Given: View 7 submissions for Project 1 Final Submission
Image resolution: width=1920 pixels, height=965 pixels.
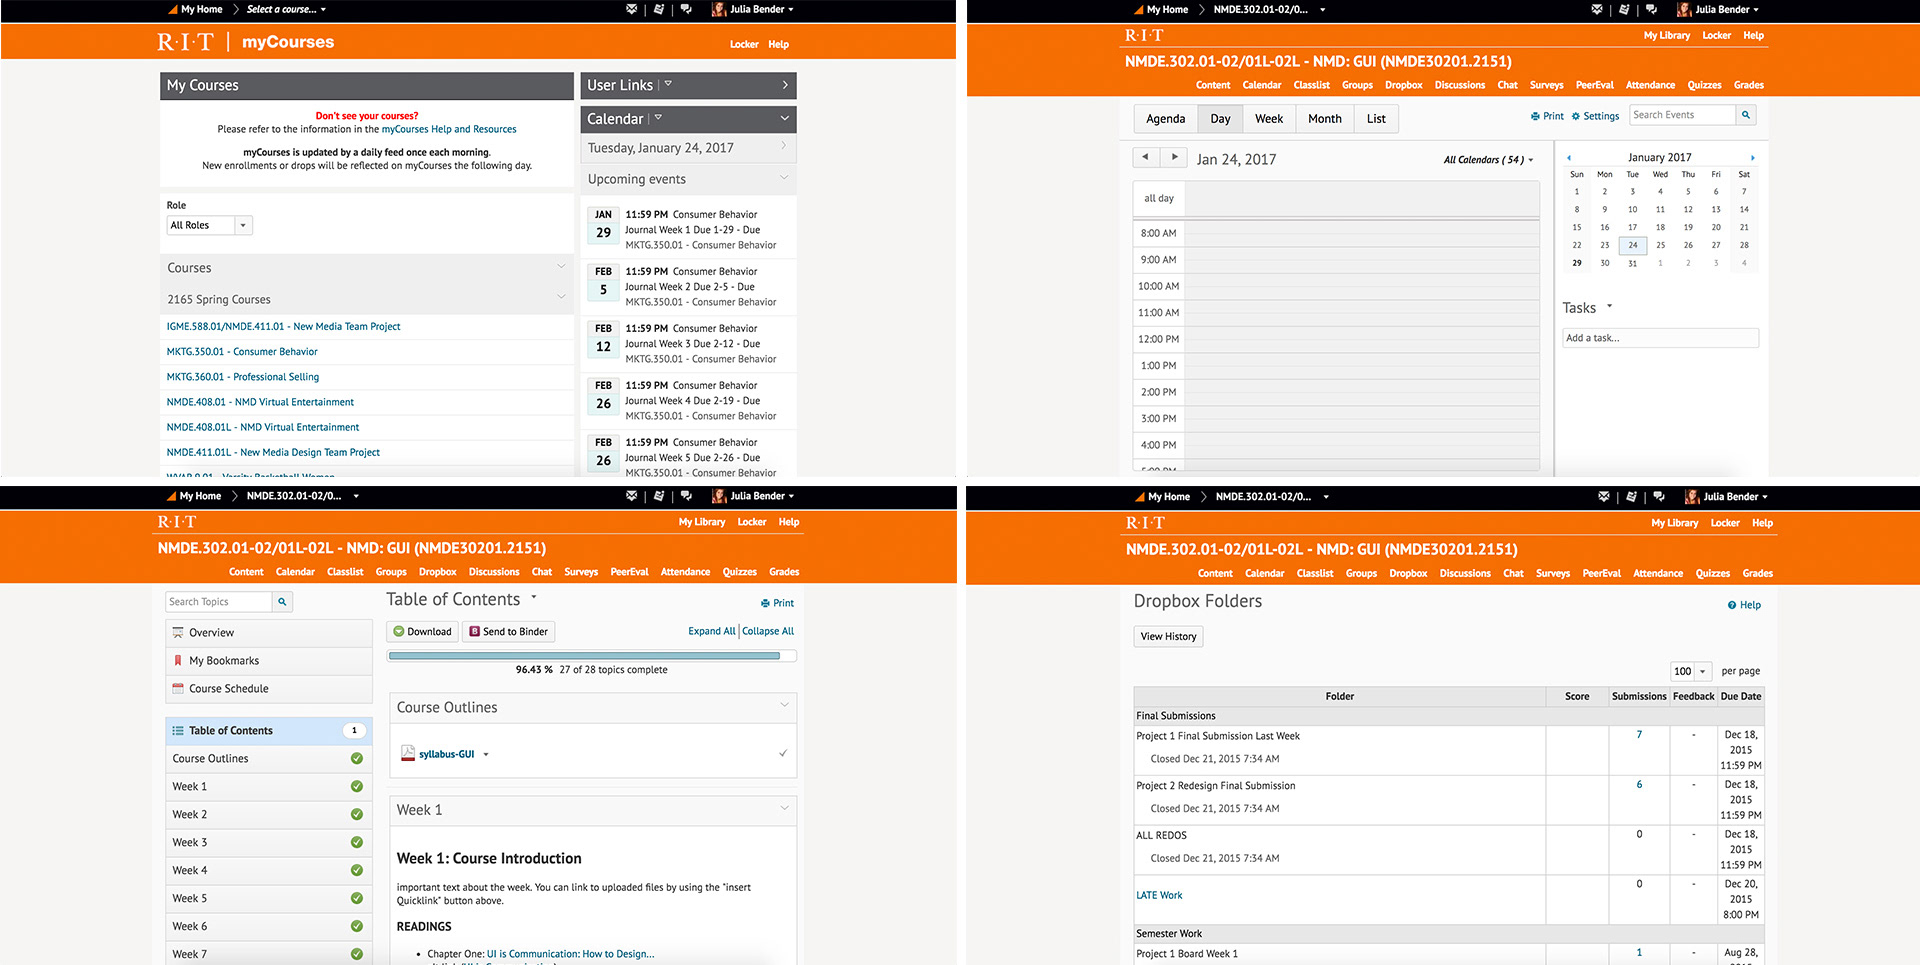Looking at the screenshot, I should (1639, 735).
